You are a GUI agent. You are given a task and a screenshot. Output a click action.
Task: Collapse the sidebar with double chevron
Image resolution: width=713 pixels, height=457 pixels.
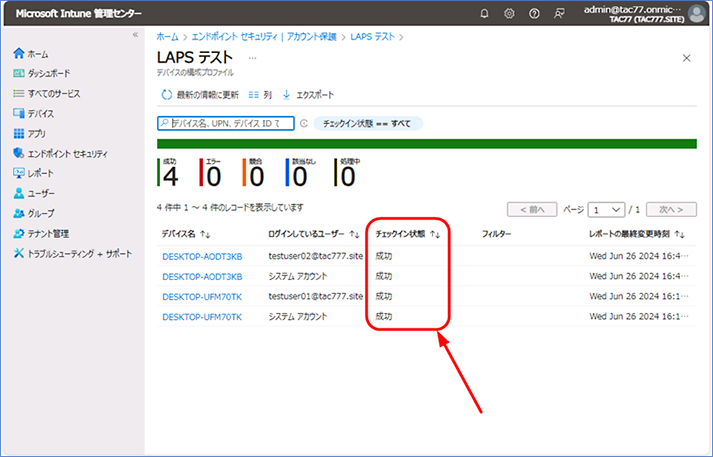[x=135, y=35]
